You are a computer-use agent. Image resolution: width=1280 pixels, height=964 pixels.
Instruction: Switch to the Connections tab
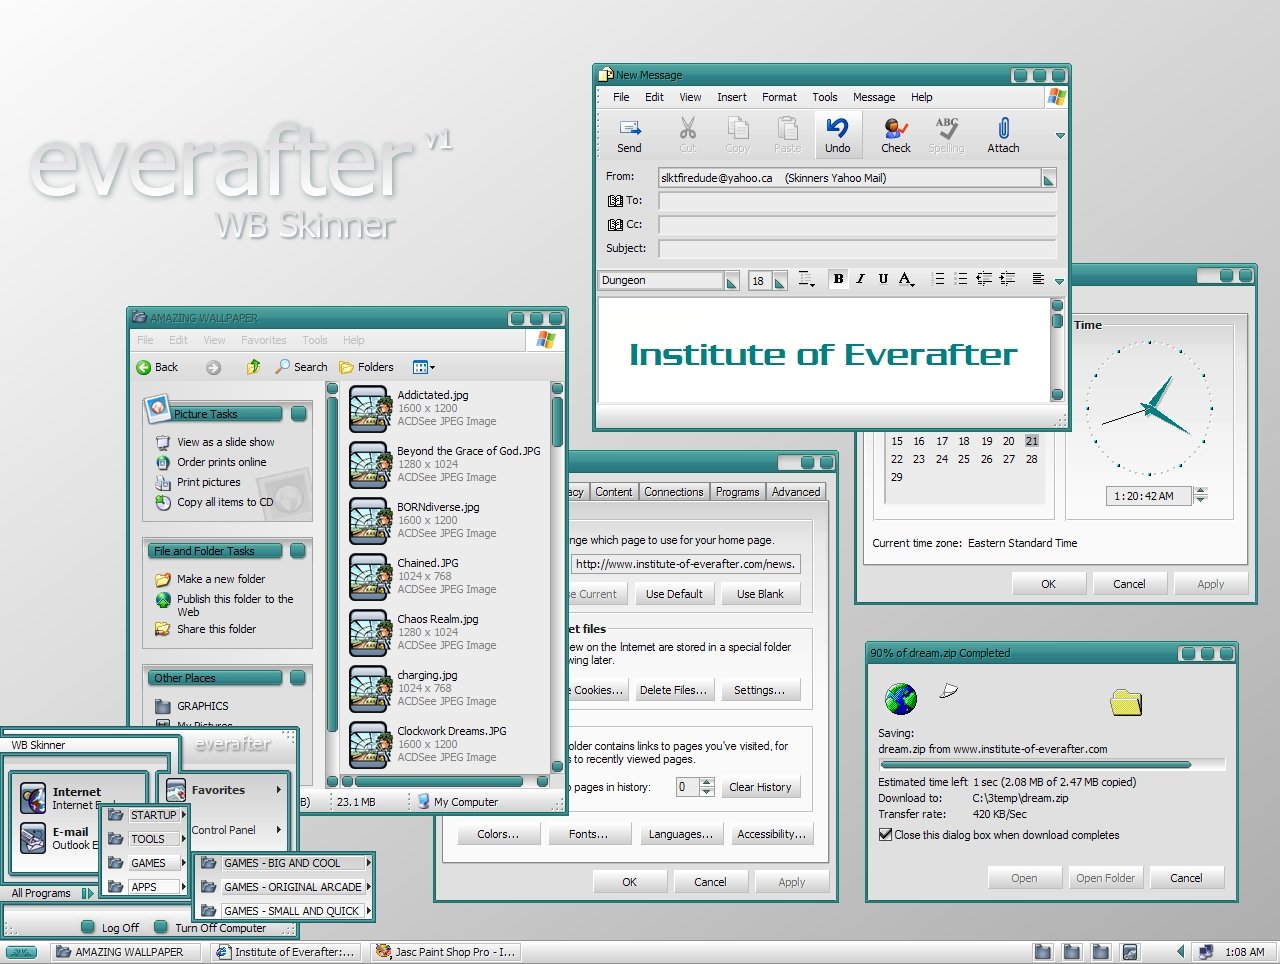674,492
